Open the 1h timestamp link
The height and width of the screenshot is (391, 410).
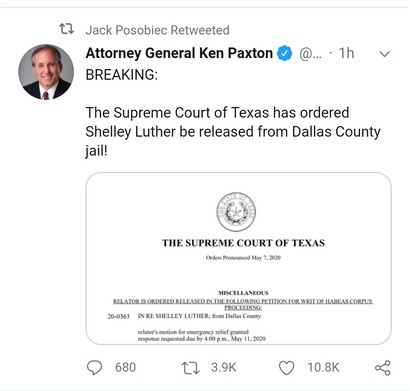coord(346,53)
